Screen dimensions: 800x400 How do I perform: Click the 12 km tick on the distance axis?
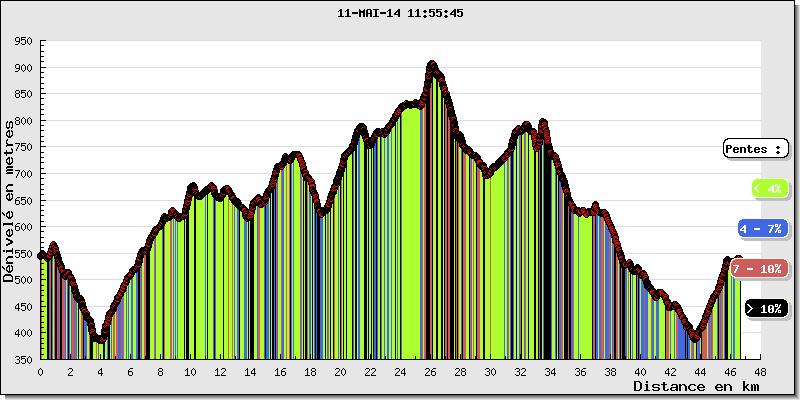coord(220,372)
